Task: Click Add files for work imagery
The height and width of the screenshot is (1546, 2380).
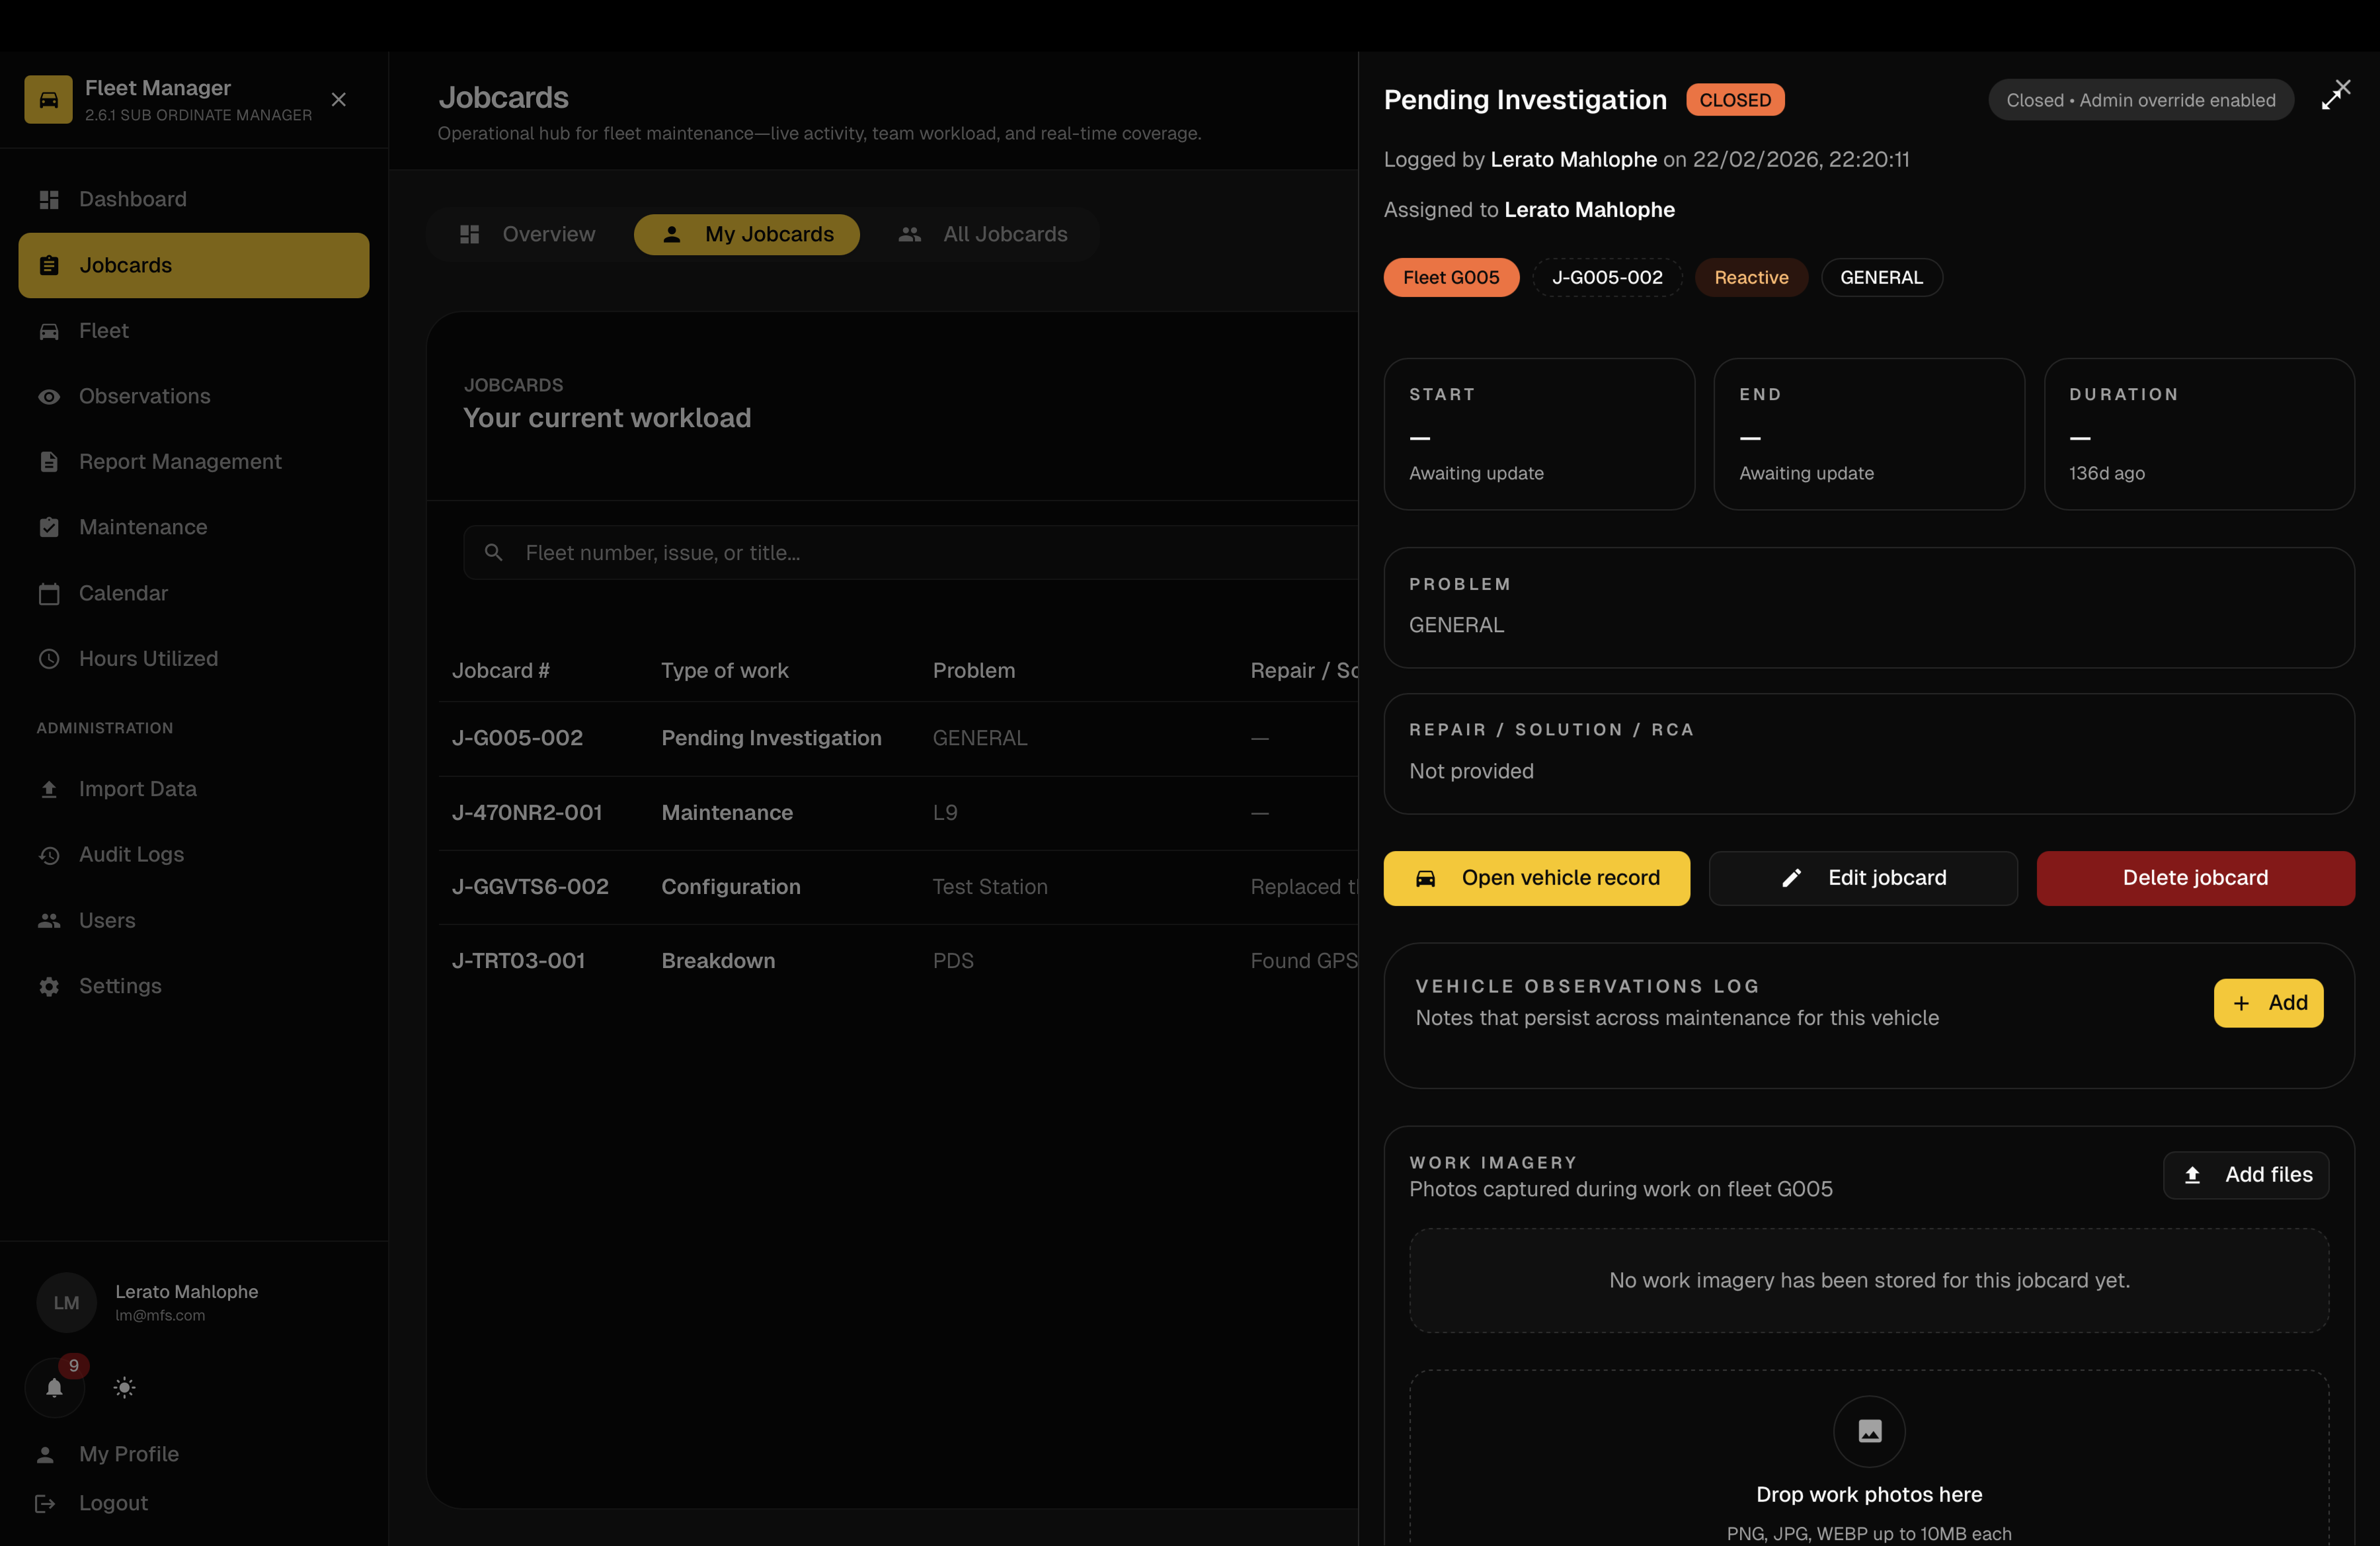Action: pyautogui.click(x=2246, y=1175)
